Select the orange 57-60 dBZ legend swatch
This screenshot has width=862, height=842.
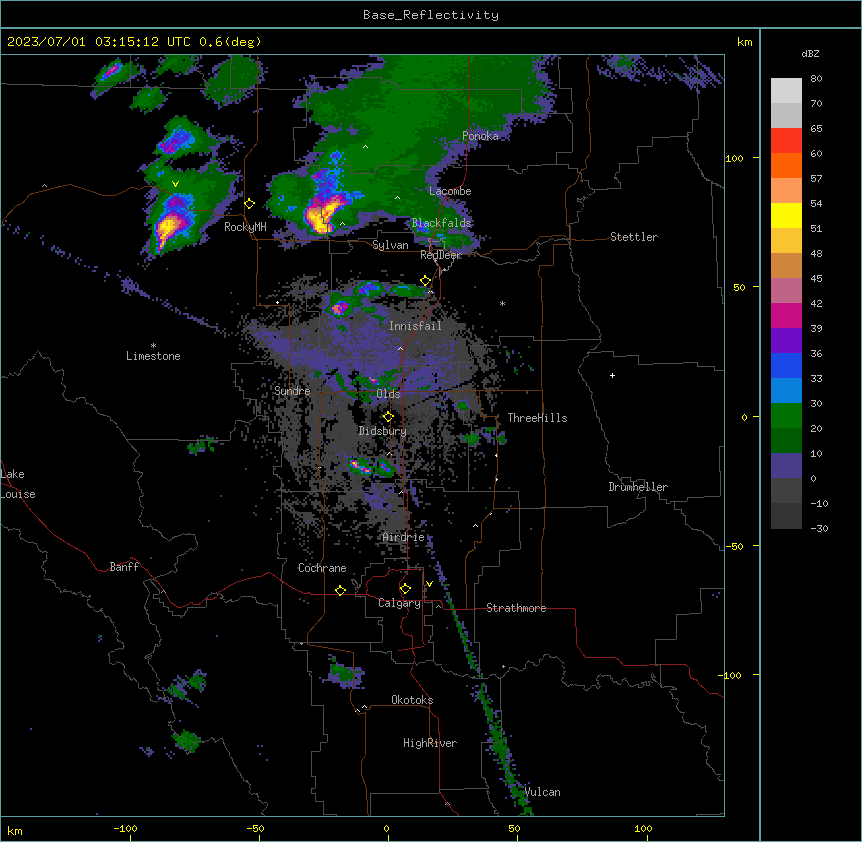pyautogui.click(x=786, y=165)
